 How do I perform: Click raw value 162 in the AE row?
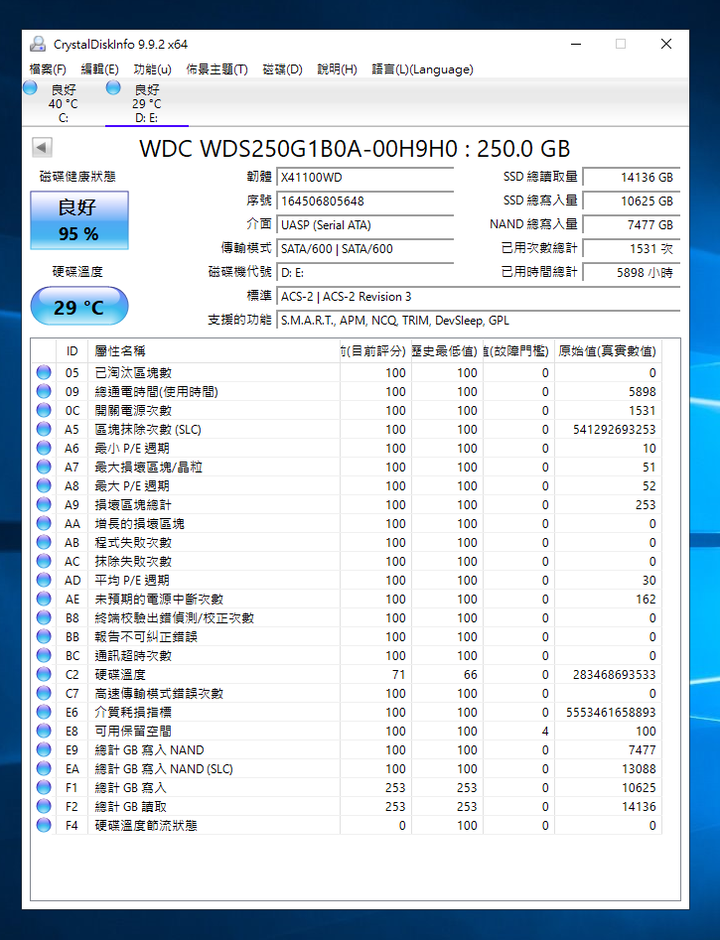(x=646, y=599)
